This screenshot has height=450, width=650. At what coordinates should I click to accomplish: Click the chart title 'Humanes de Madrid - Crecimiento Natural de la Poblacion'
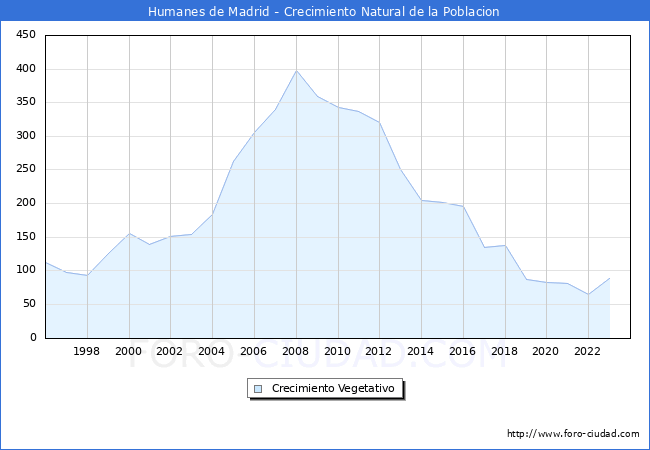click(323, 11)
